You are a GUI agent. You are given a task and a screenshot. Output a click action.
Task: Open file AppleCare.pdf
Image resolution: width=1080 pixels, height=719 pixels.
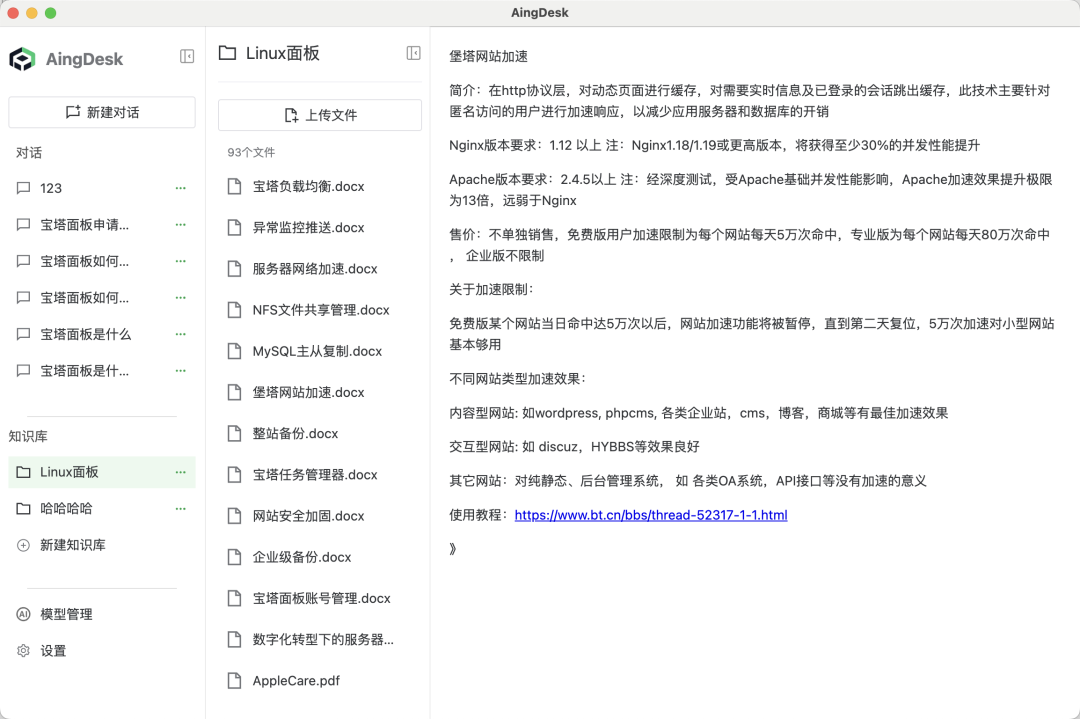point(320,681)
